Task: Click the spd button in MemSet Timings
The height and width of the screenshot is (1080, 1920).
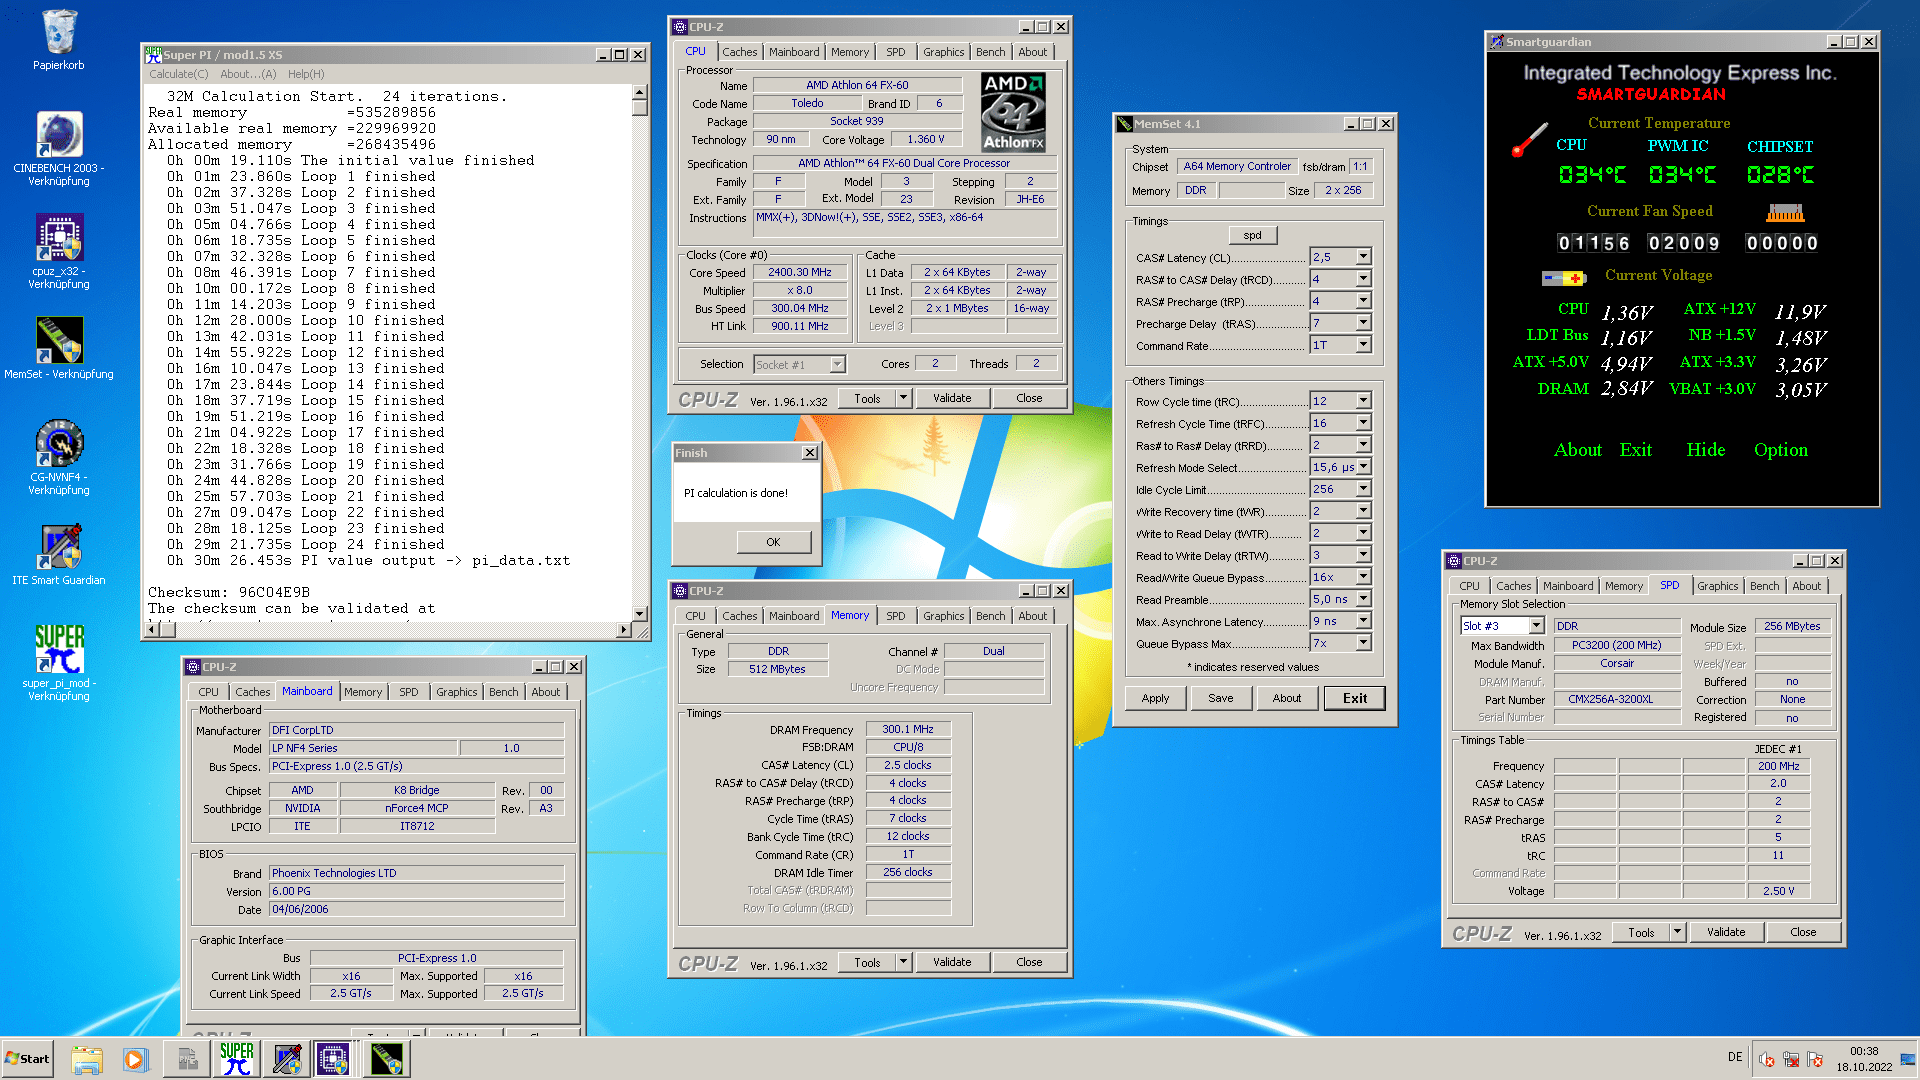Action: (1252, 235)
